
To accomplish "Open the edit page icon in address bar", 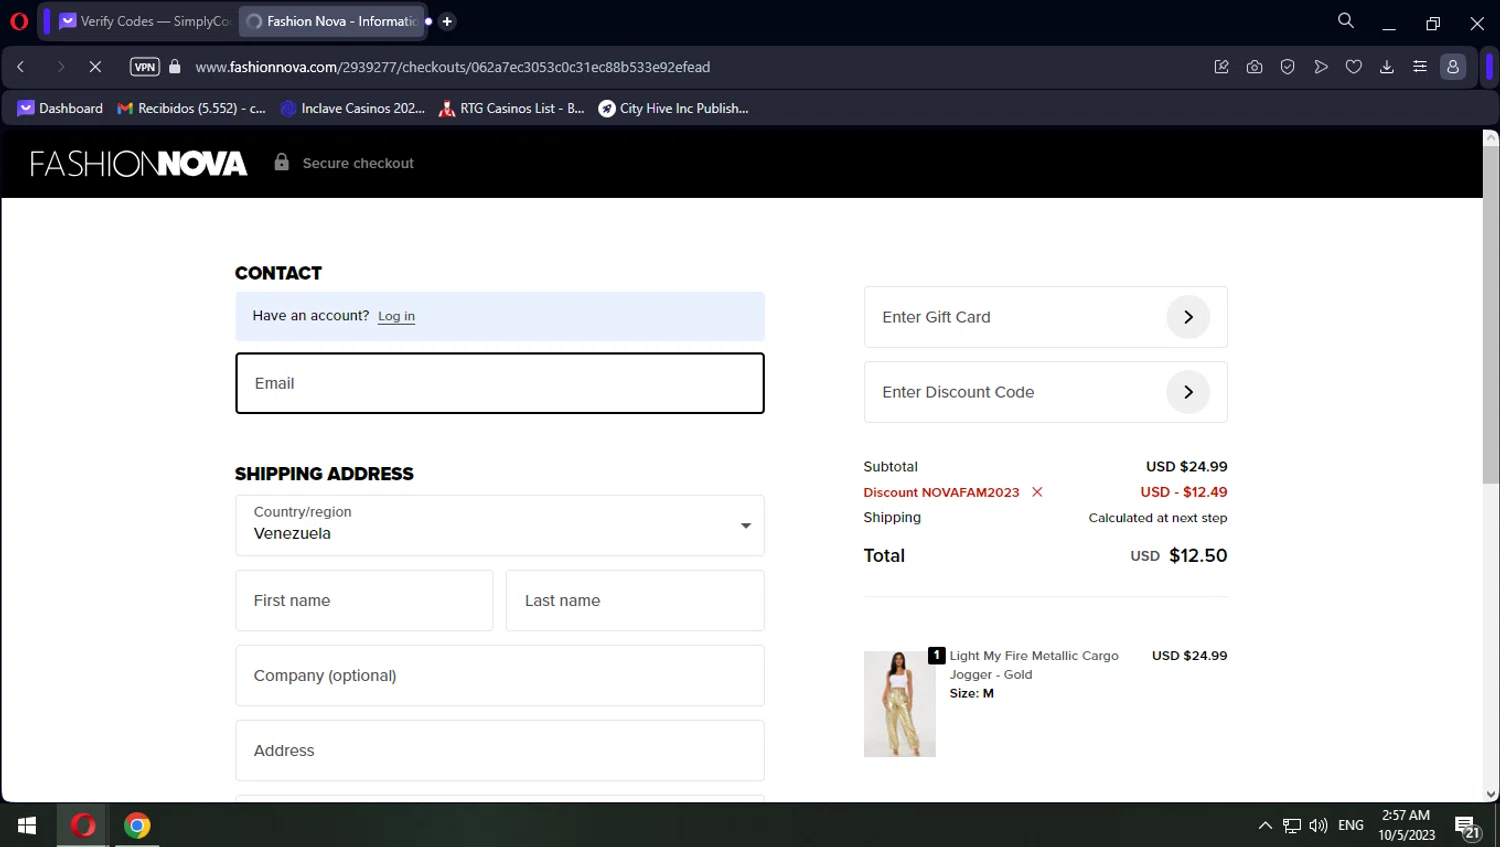I will 1221,67.
